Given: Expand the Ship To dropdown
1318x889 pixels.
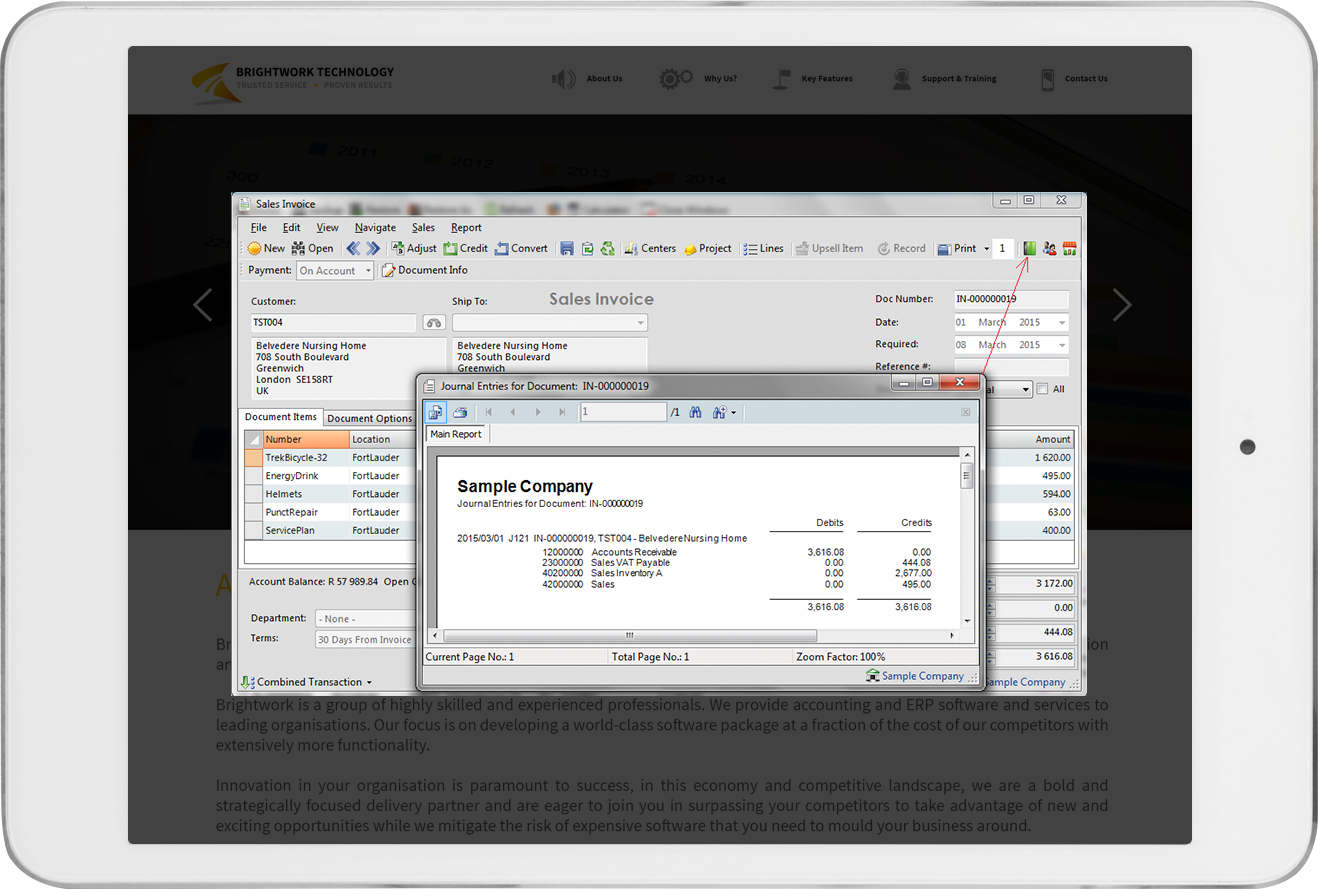Looking at the screenshot, I should 640,323.
